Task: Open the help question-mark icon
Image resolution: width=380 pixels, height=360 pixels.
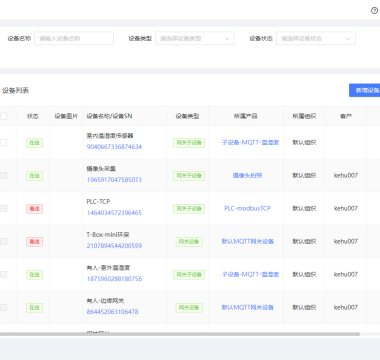Action: tap(374, 11)
